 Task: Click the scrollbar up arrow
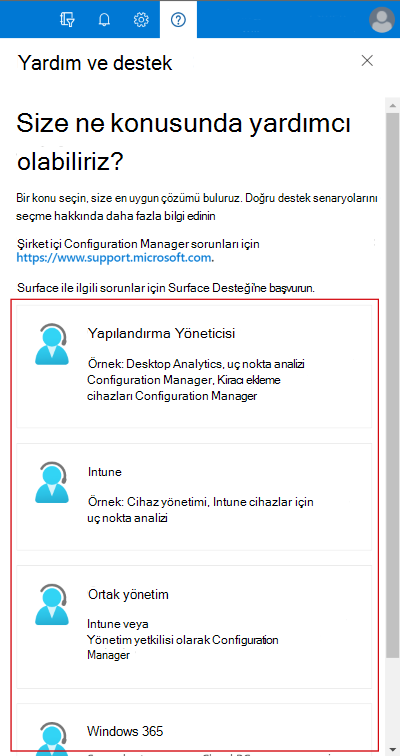(393, 105)
